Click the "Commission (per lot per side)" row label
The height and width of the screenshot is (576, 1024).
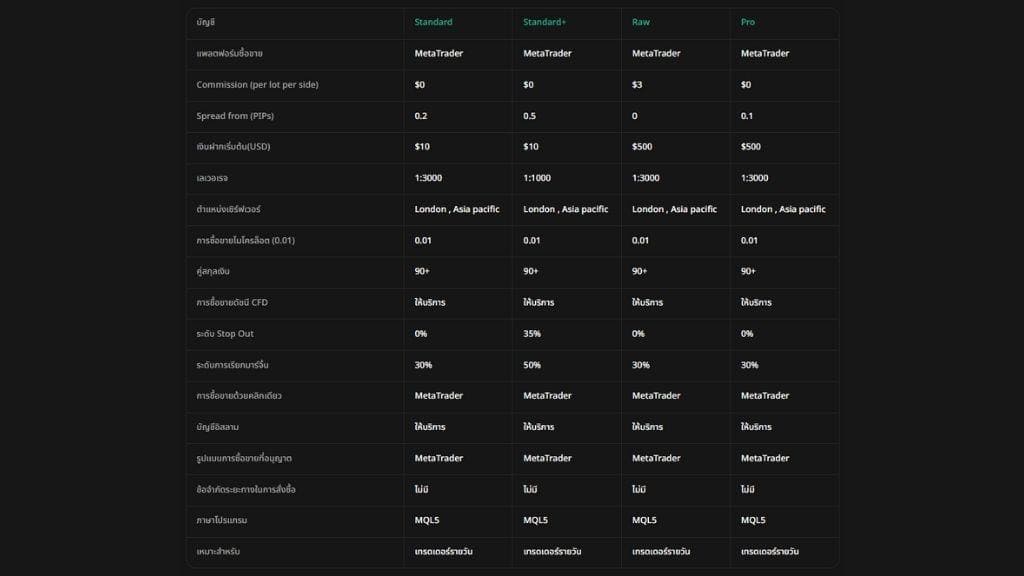257,85
